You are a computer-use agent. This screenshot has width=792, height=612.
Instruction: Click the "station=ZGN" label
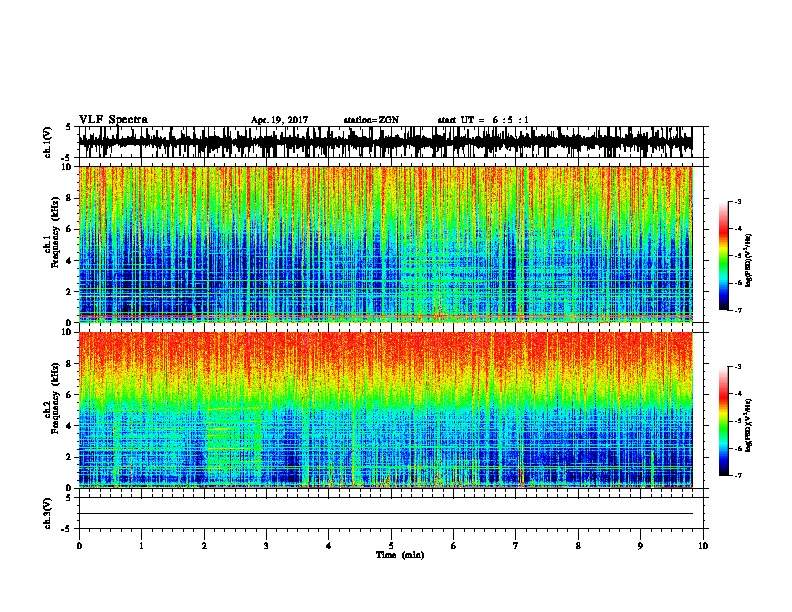pos(371,120)
